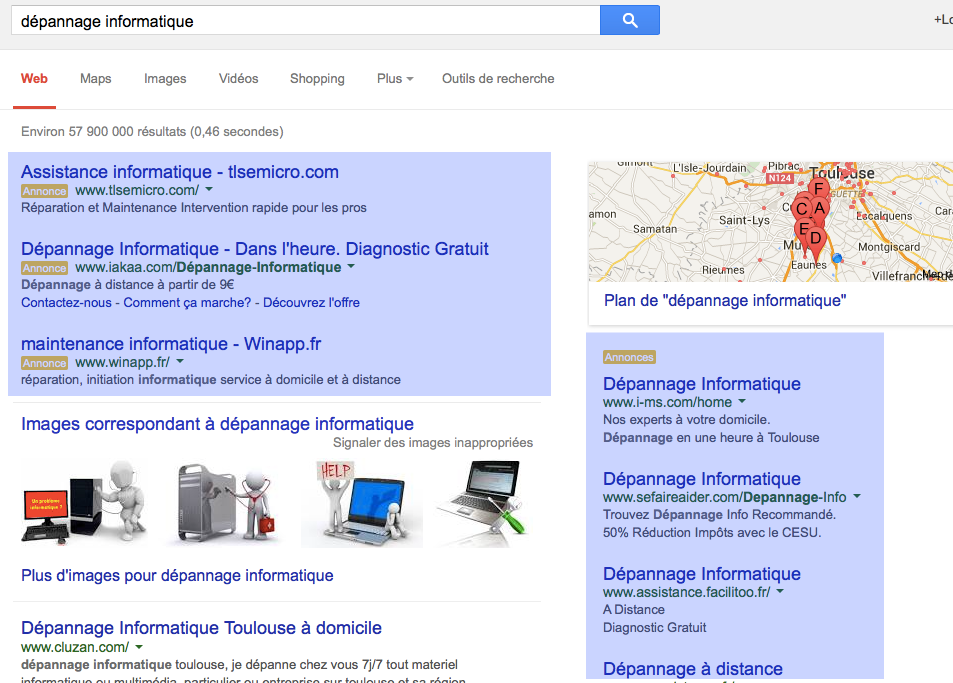Open Outils de recherche
This screenshot has height=683, width=953.
point(498,78)
